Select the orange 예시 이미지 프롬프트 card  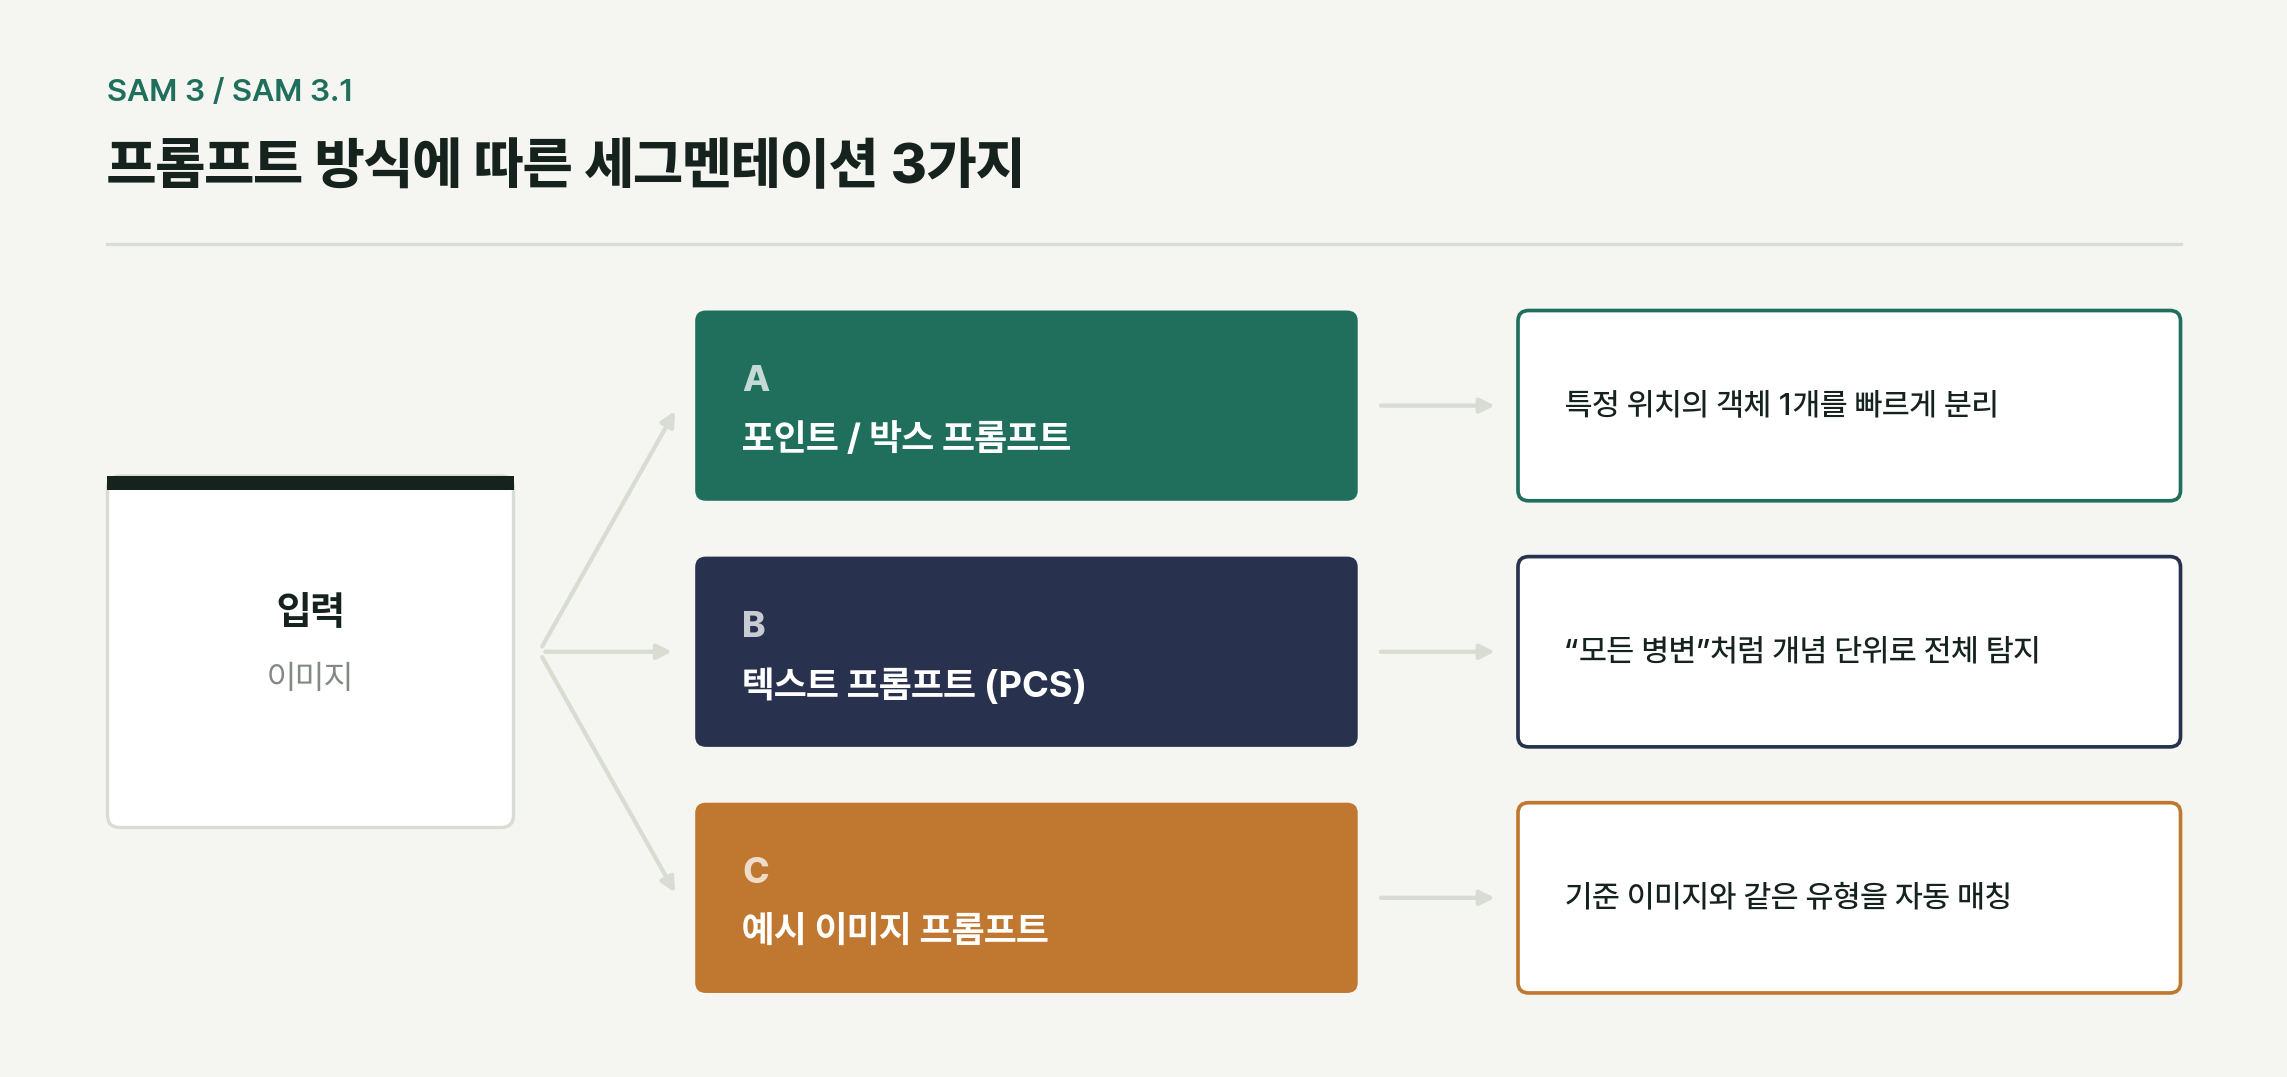tap(1026, 897)
